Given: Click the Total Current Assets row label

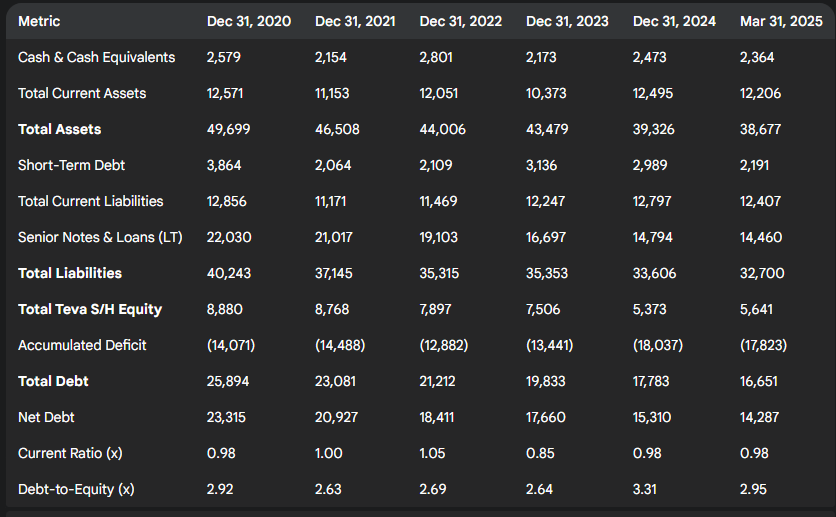Looking at the screenshot, I should (x=82, y=93).
